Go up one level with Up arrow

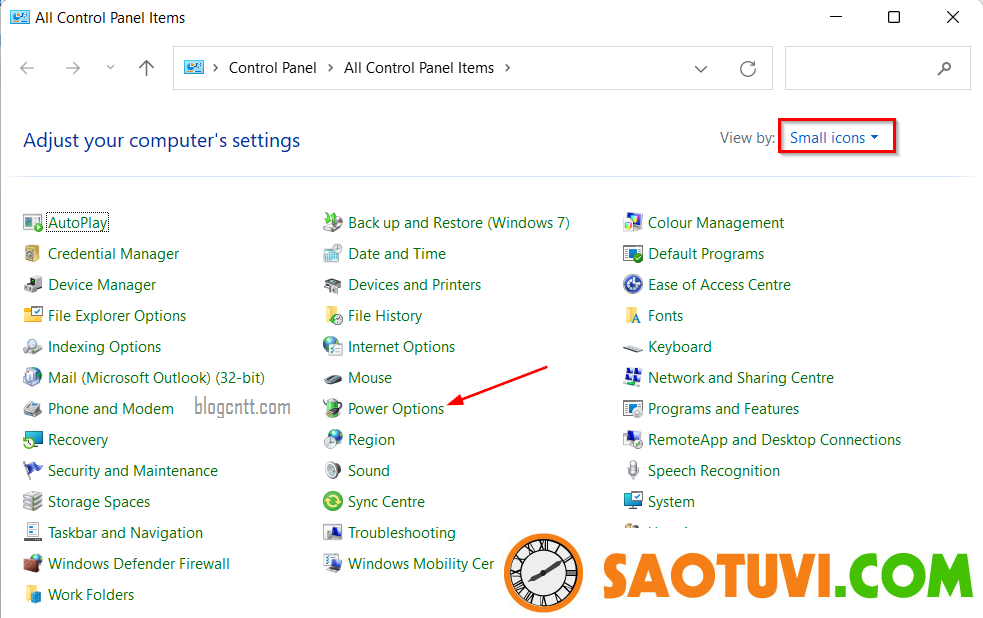pyautogui.click(x=146, y=68)
